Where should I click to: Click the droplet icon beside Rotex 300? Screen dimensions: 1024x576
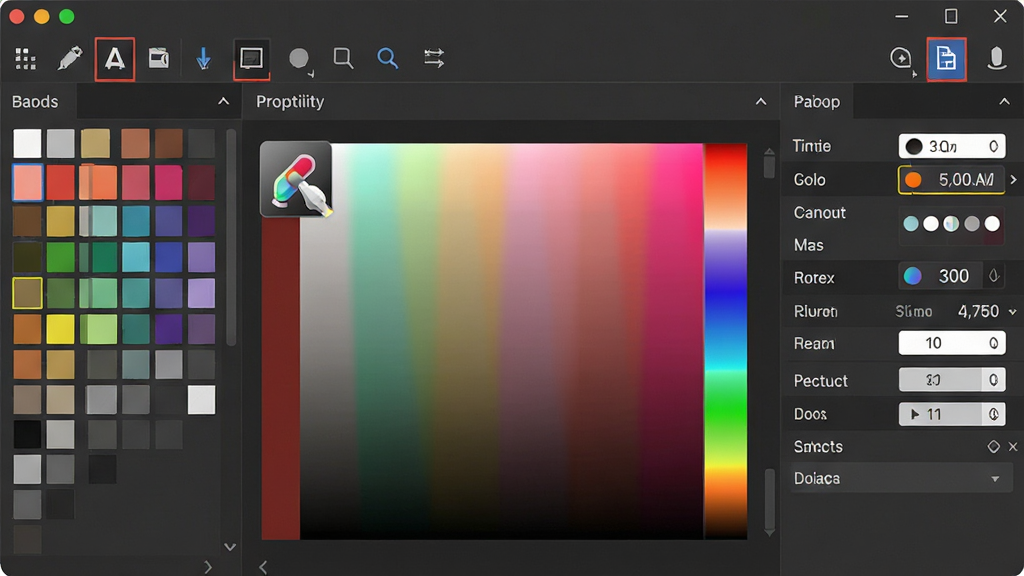(994, 276)
